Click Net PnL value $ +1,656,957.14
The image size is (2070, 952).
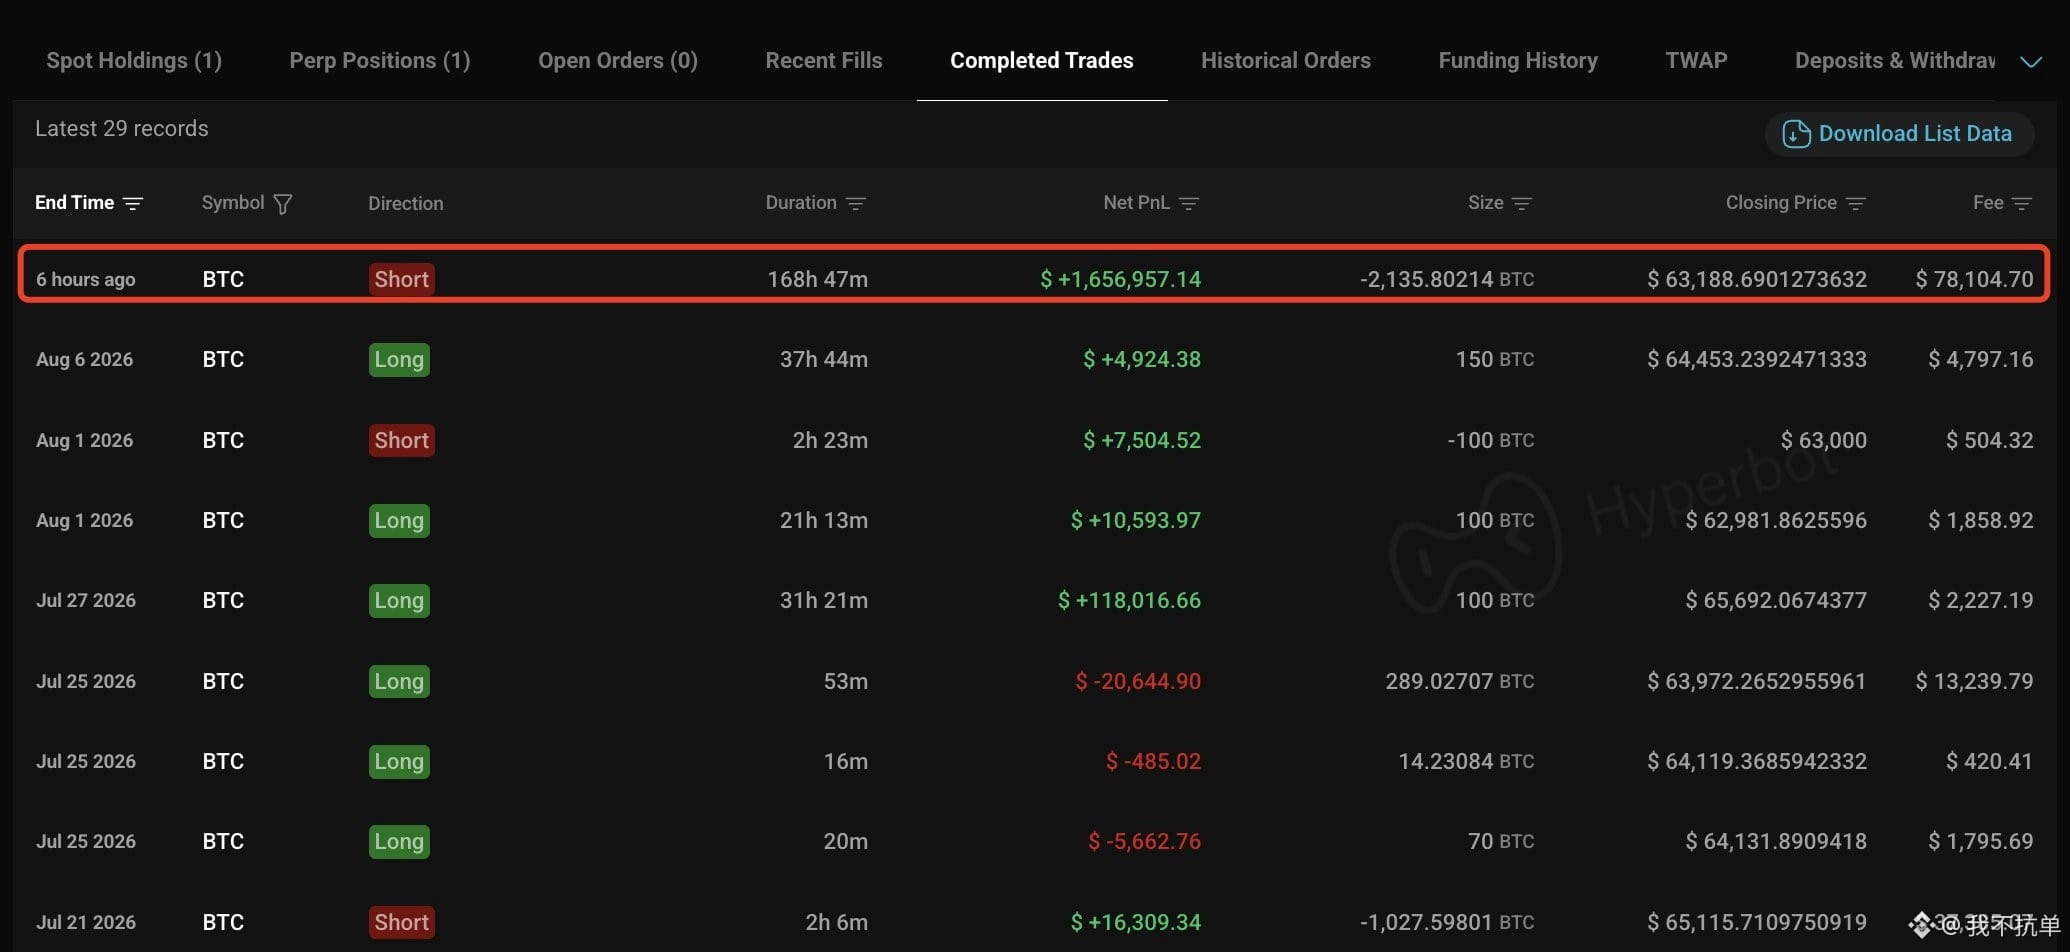click(1120, 279)
